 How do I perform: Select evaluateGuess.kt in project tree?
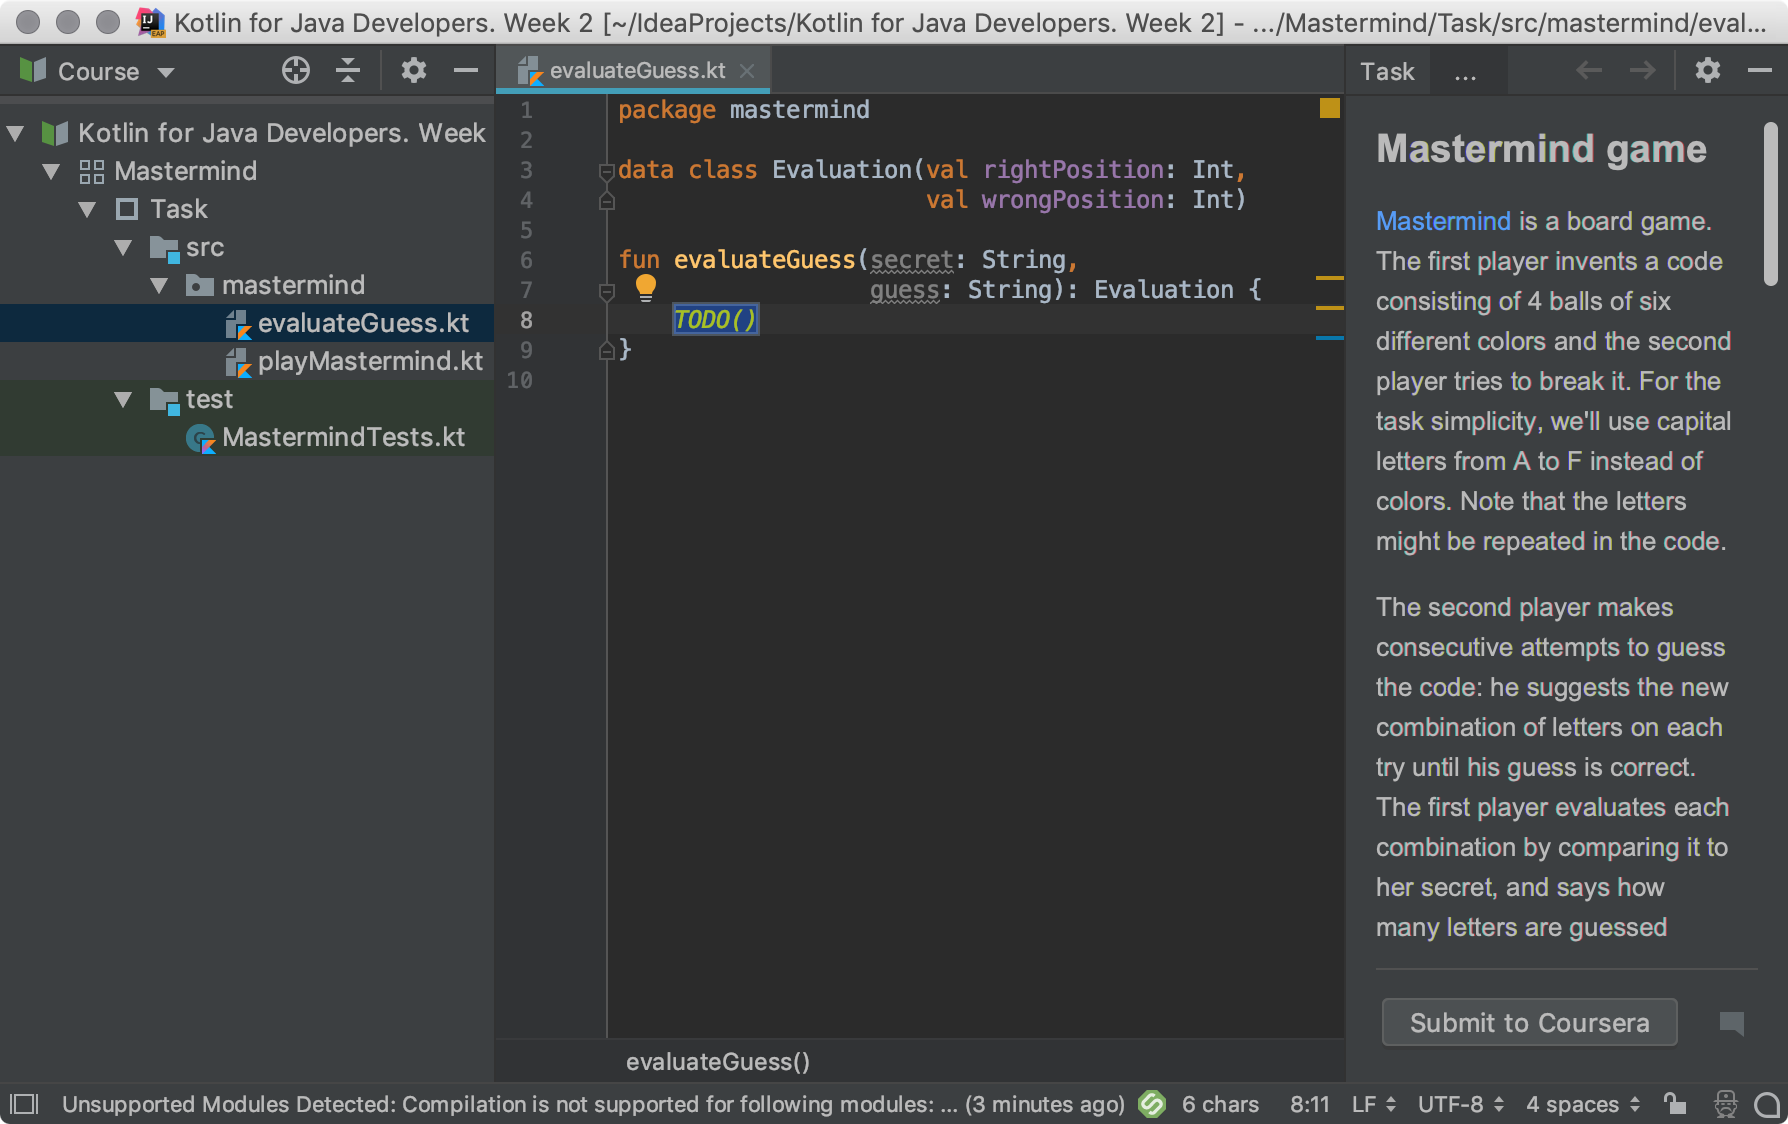(x=247, y=323)
